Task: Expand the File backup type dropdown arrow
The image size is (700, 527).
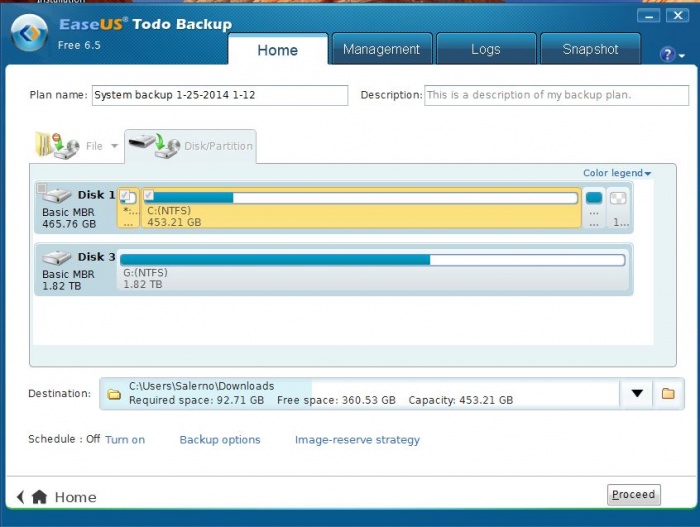Action: point(114,146)
